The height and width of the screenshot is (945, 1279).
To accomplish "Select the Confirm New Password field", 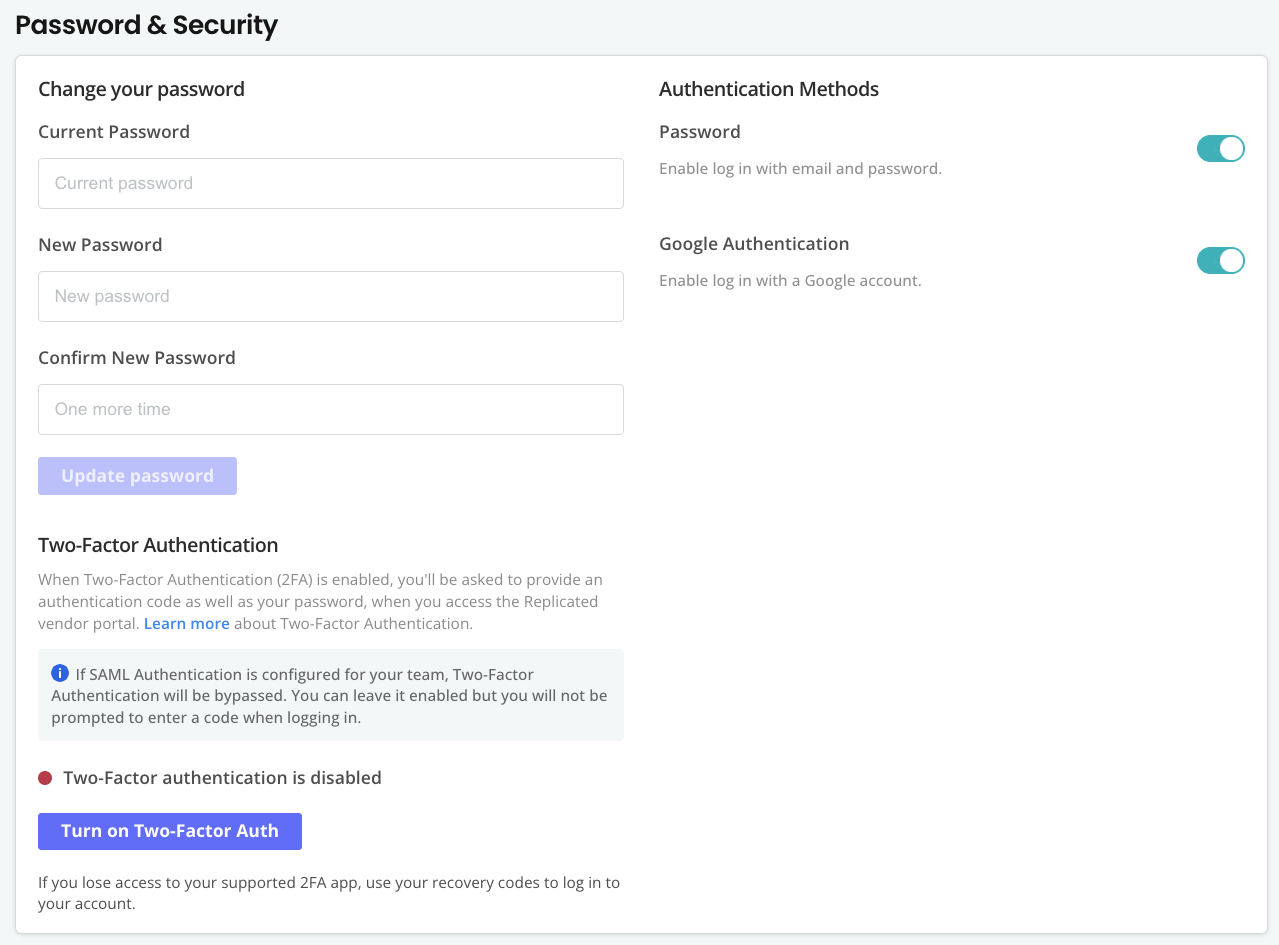I will [x=330, y=409].
